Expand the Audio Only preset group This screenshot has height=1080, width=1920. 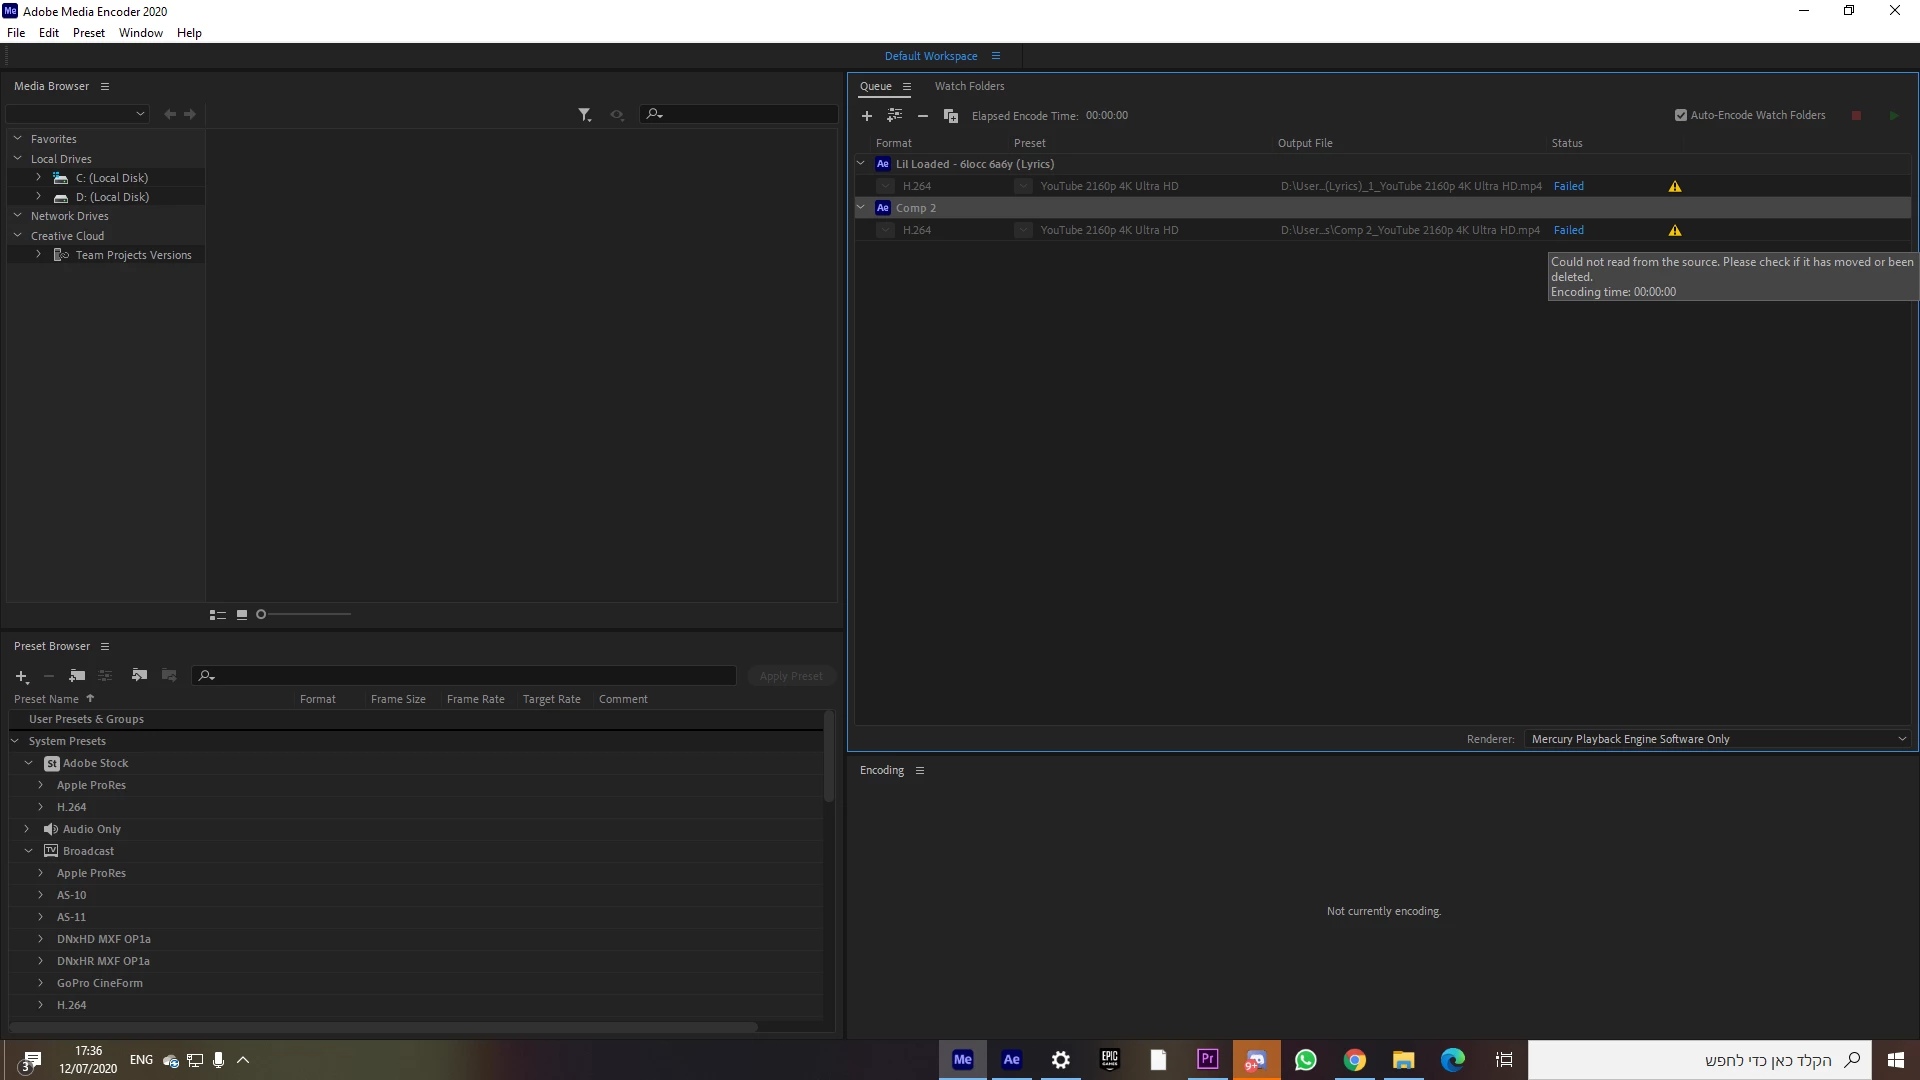click(27, 829)
